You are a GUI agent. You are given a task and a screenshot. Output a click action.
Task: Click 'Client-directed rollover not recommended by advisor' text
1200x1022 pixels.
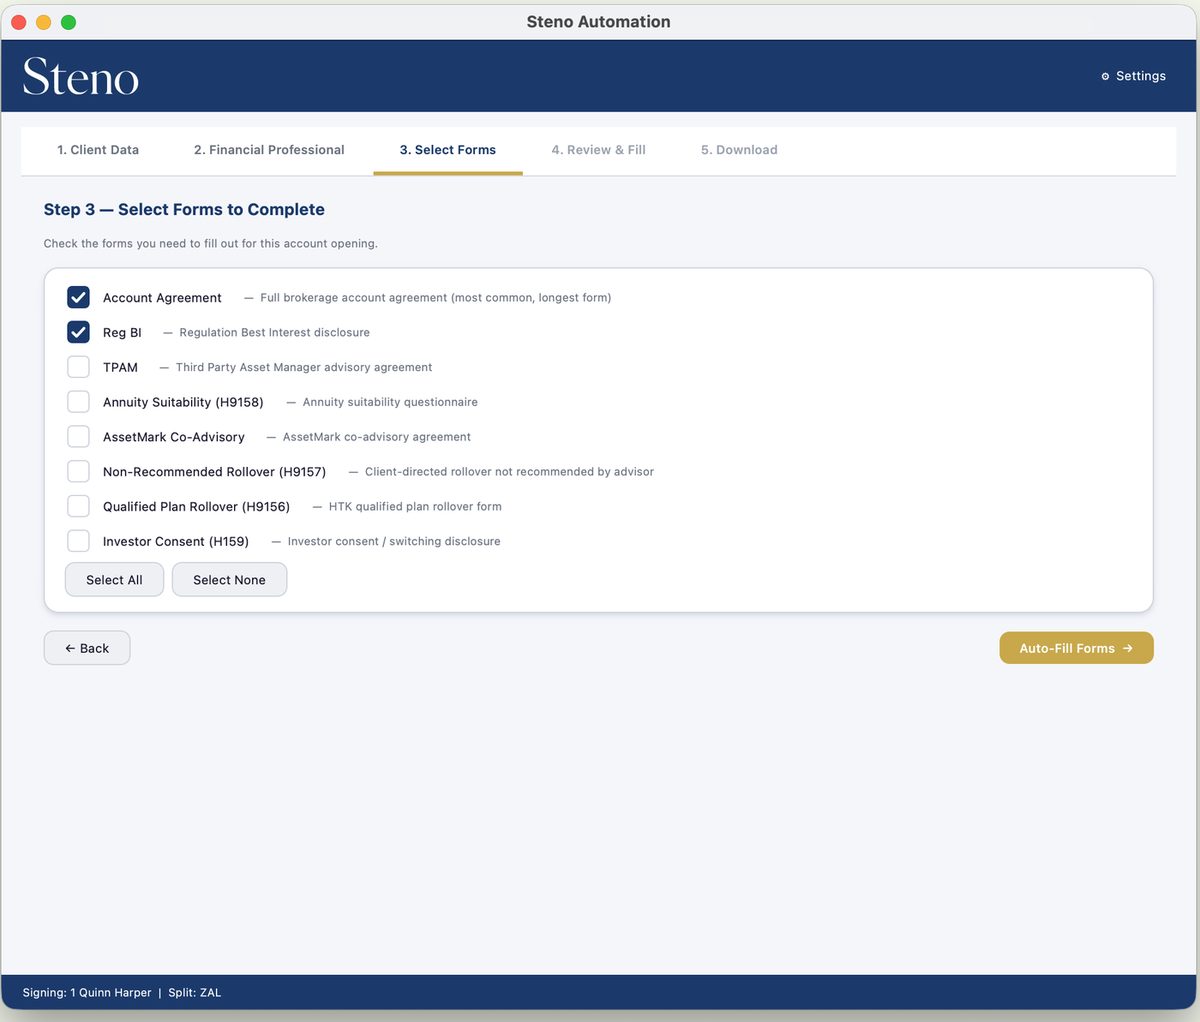[x=509, y=472]
